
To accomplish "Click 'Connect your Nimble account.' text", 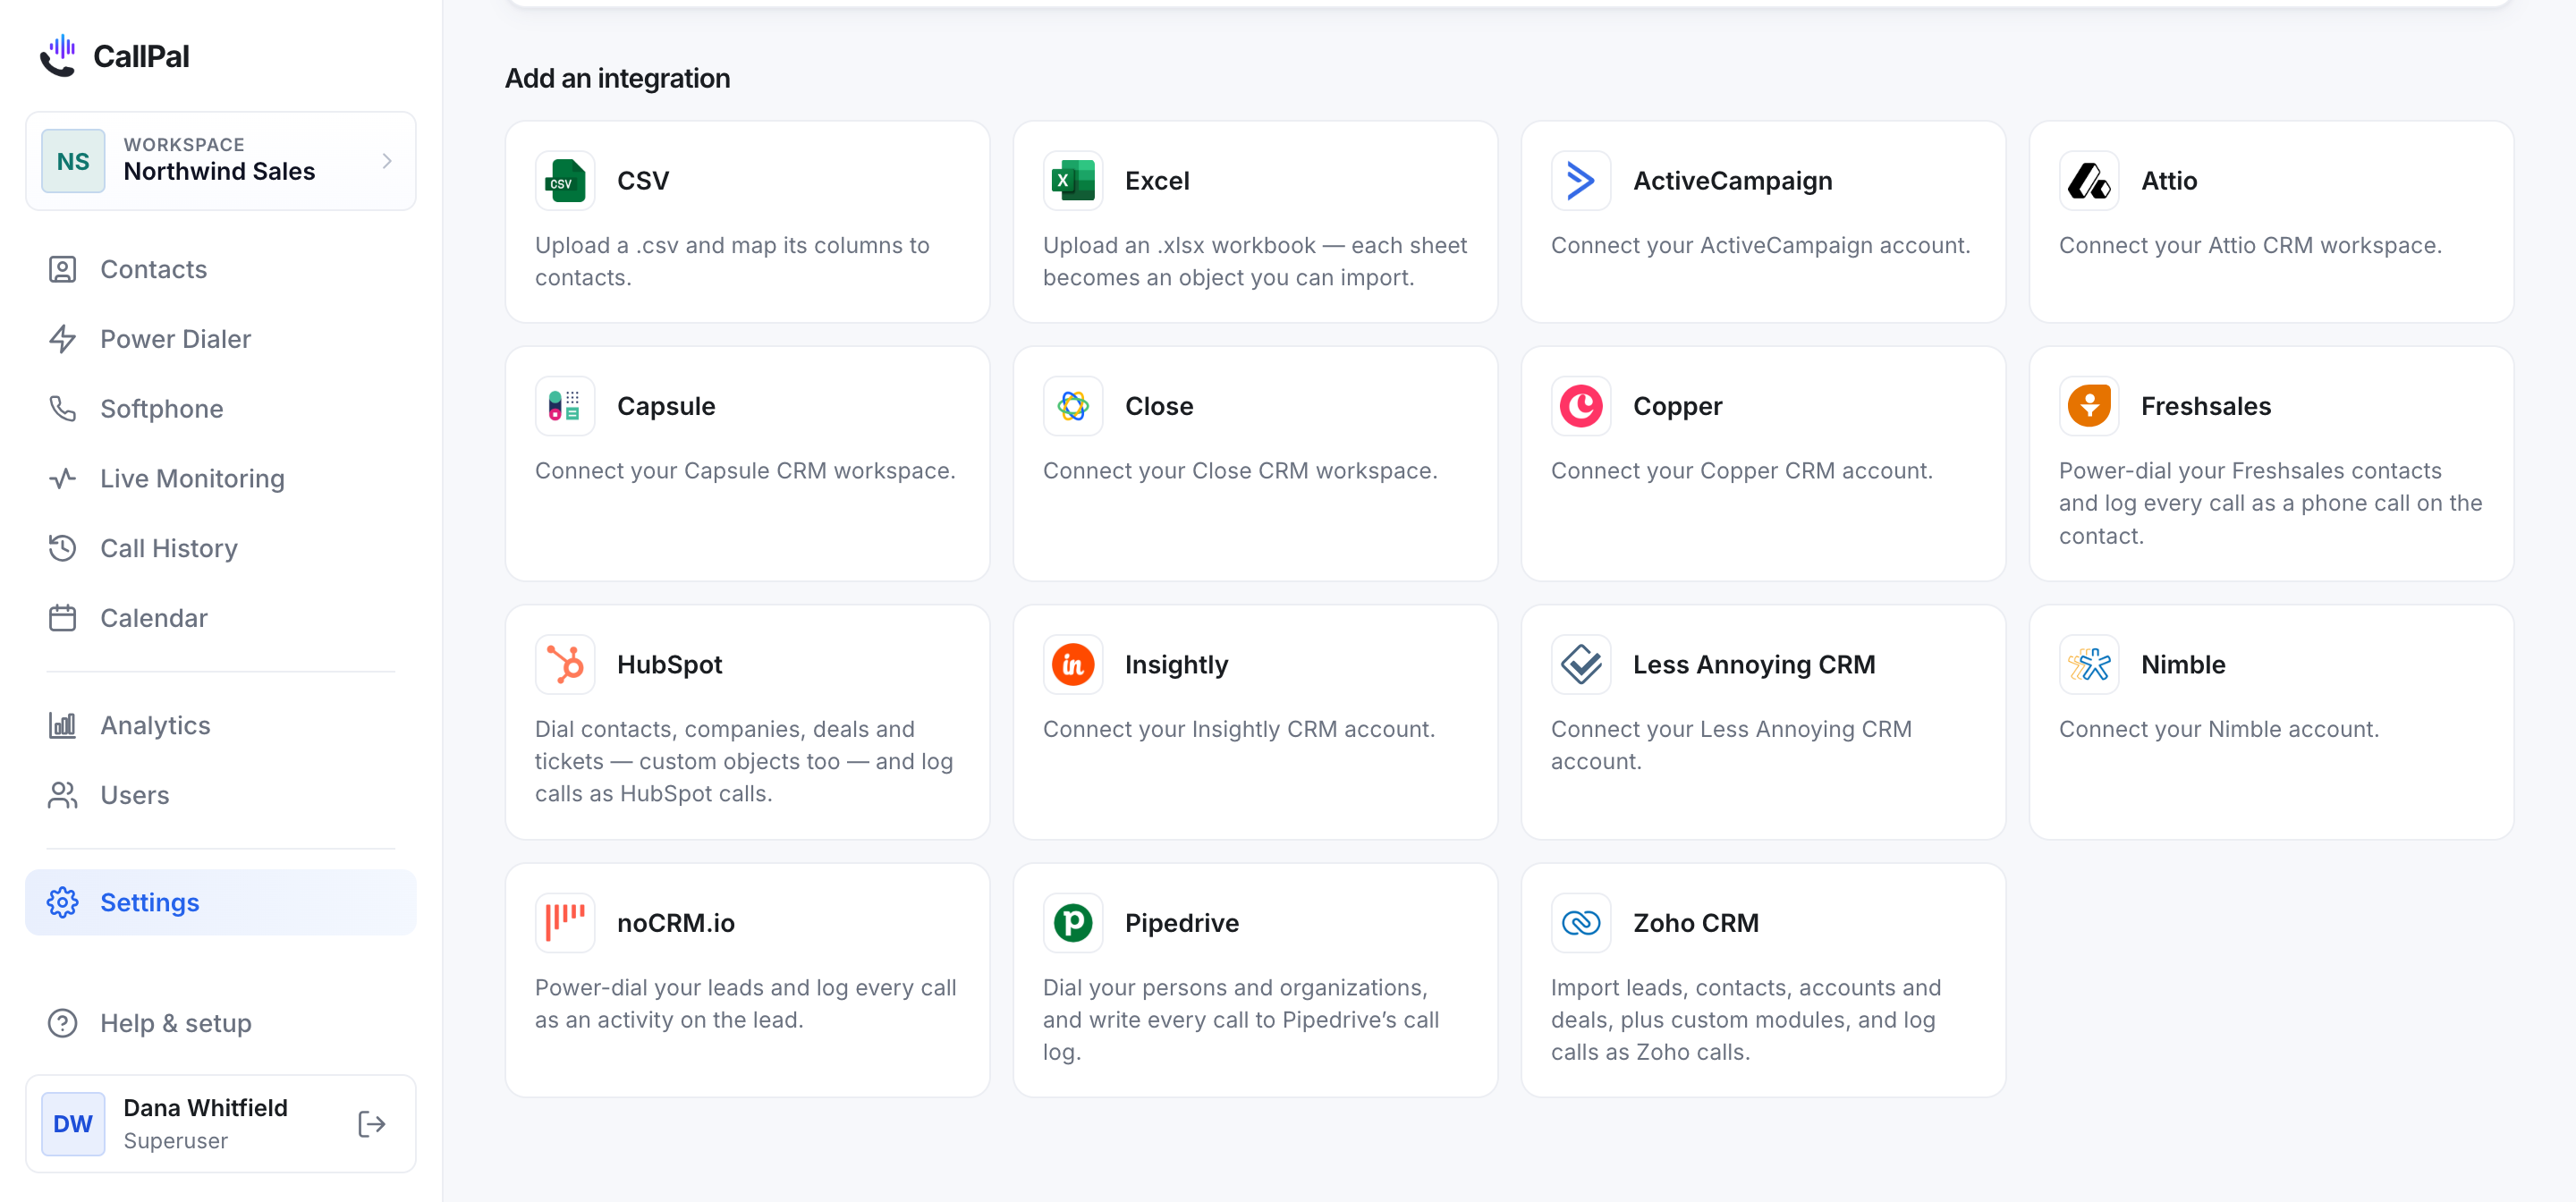I will click(2219, 729).
